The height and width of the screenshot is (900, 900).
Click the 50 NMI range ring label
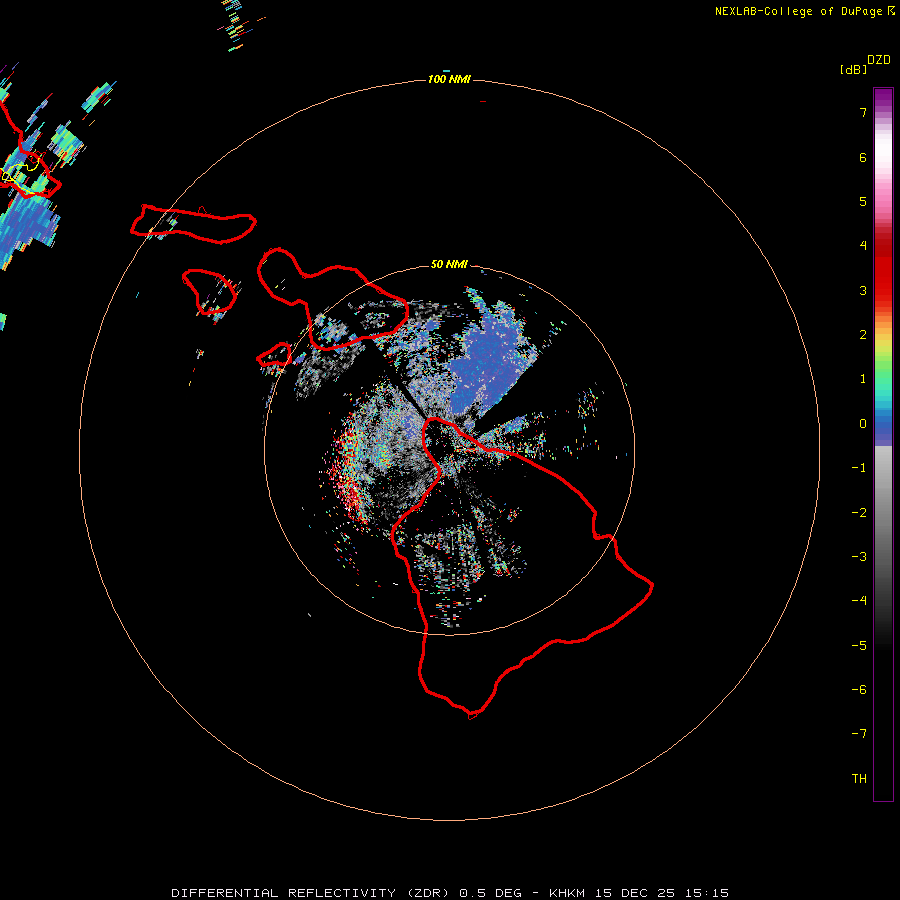449,265
